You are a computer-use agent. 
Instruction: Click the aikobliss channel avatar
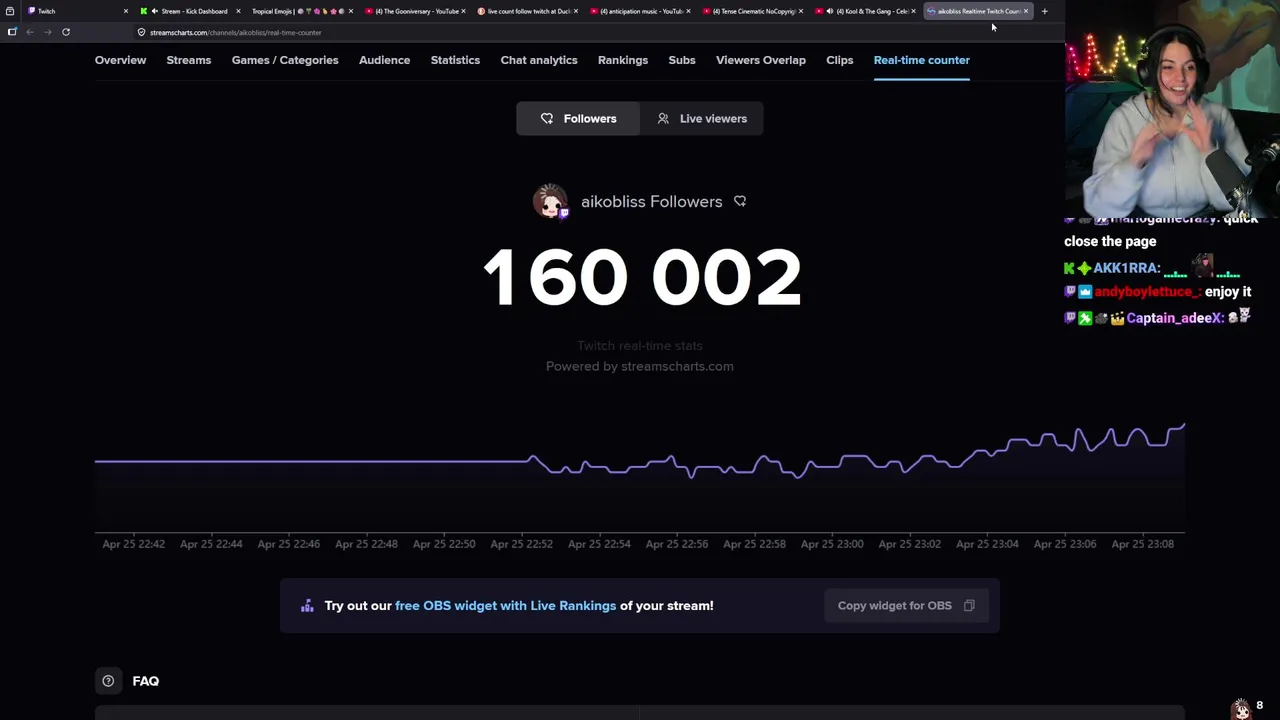point(550,201)
